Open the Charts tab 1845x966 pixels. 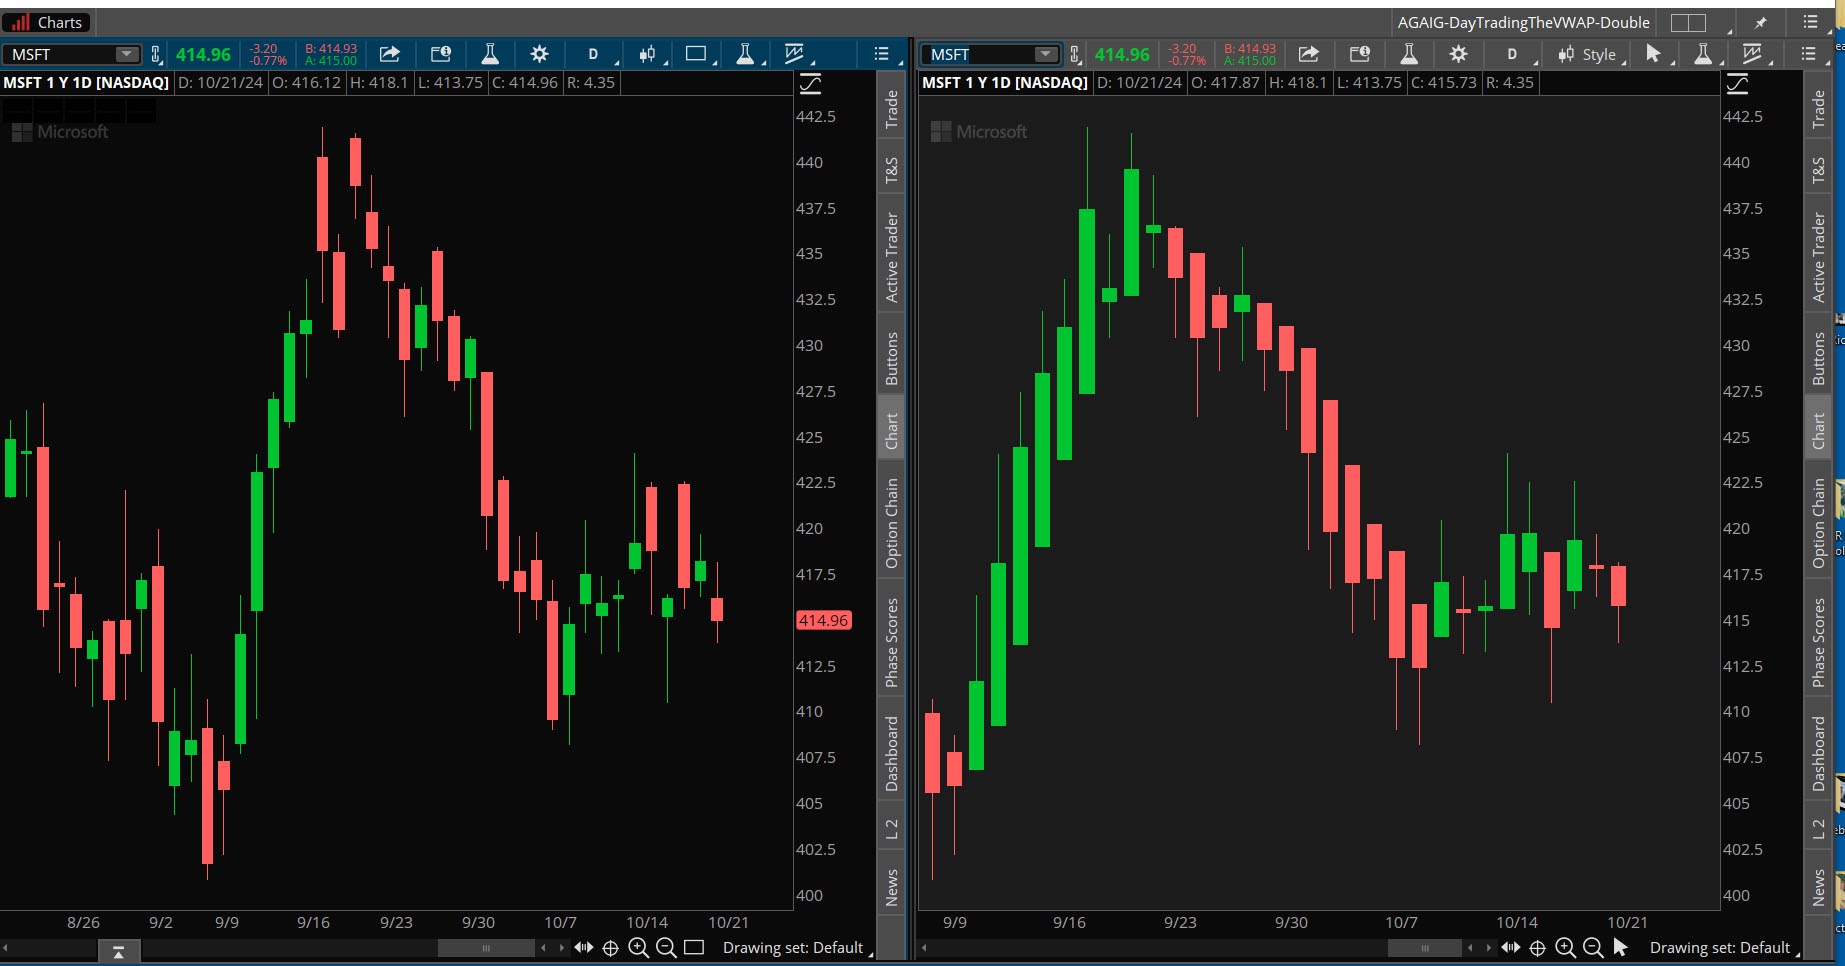(47, 22)
